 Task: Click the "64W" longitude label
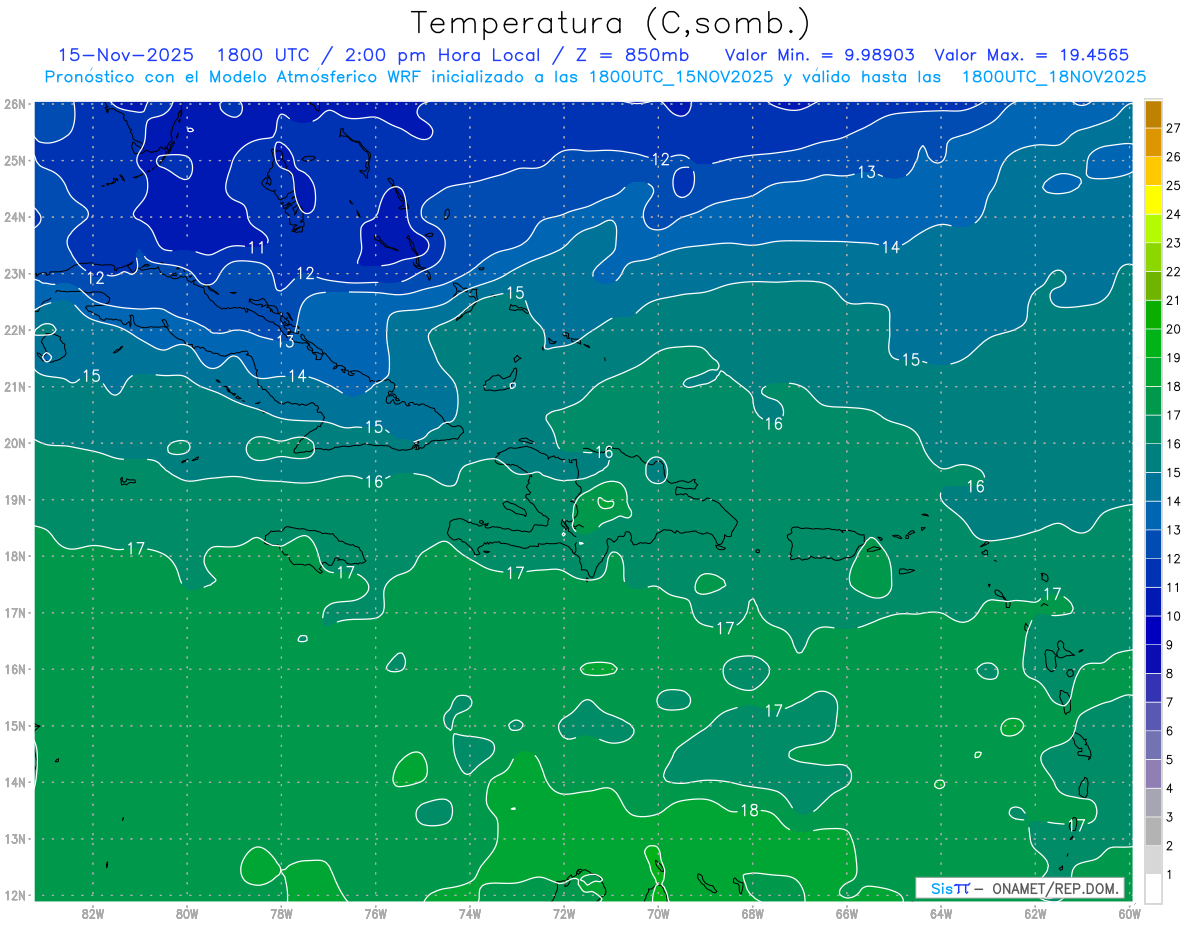pyautogui.click(x=940, y=913)
